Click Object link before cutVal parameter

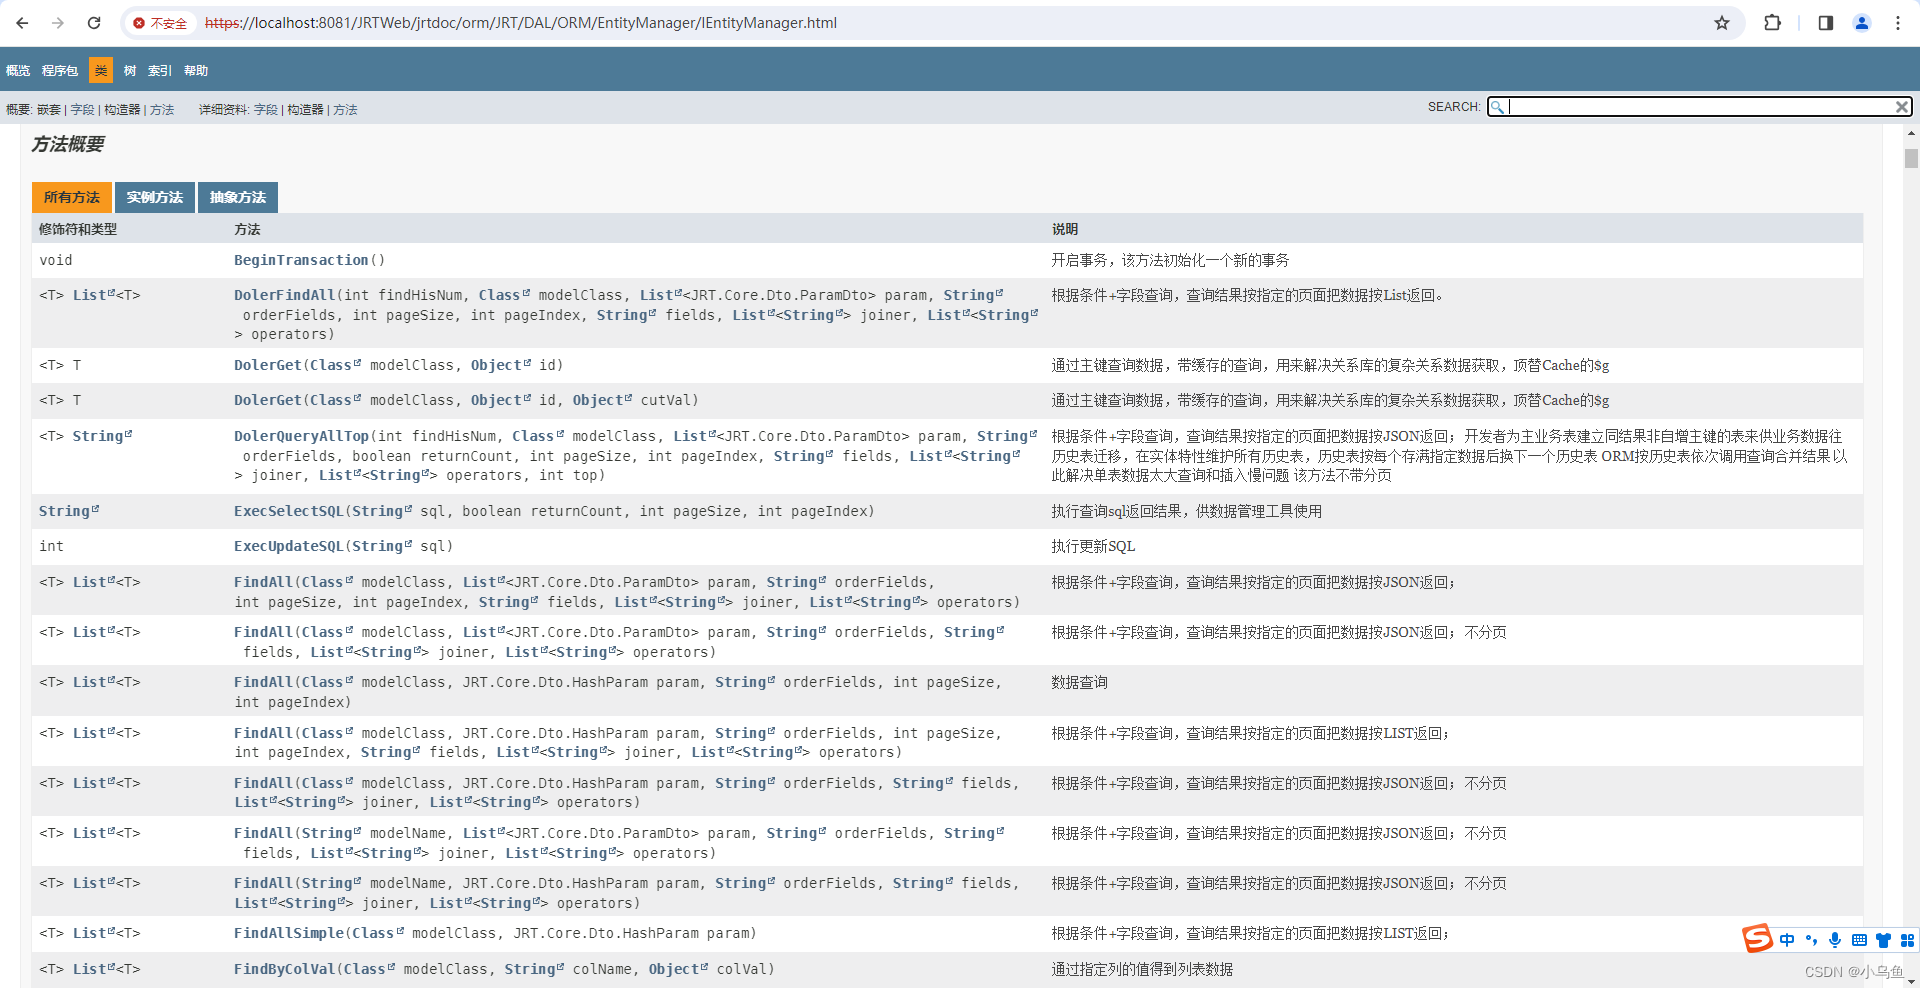point(601,400)
